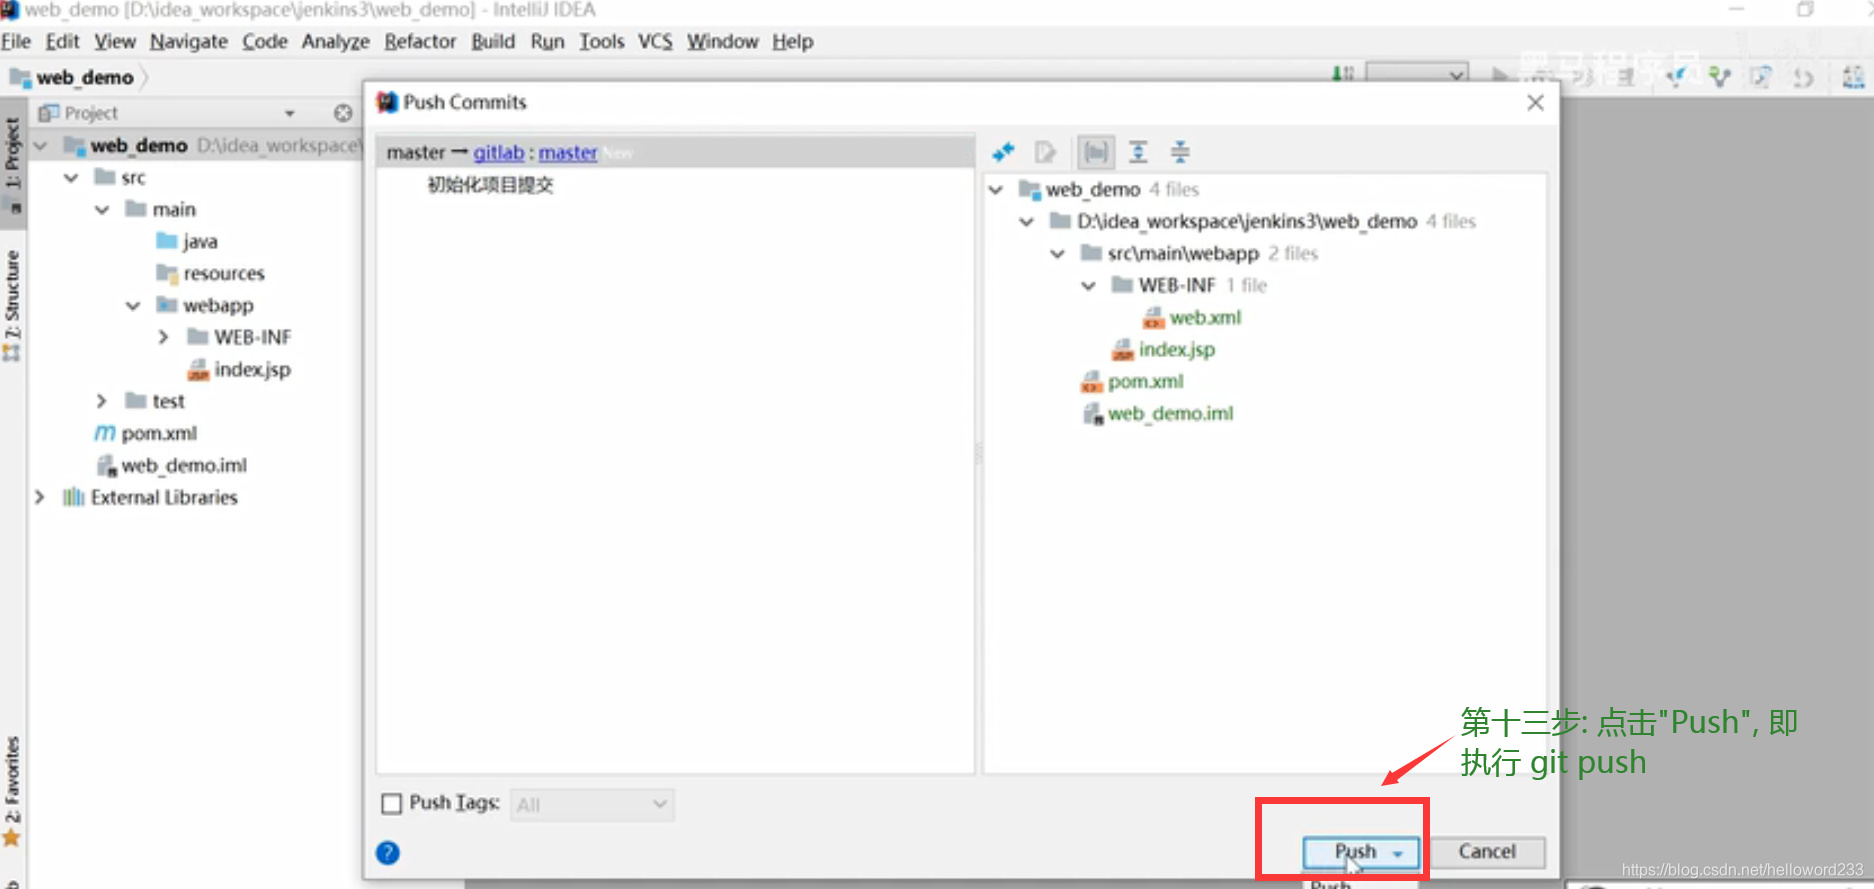Screen dimensions: 1874x889
Task: Open the Push Tags 'All' combo box
Action: pos(592,805)
